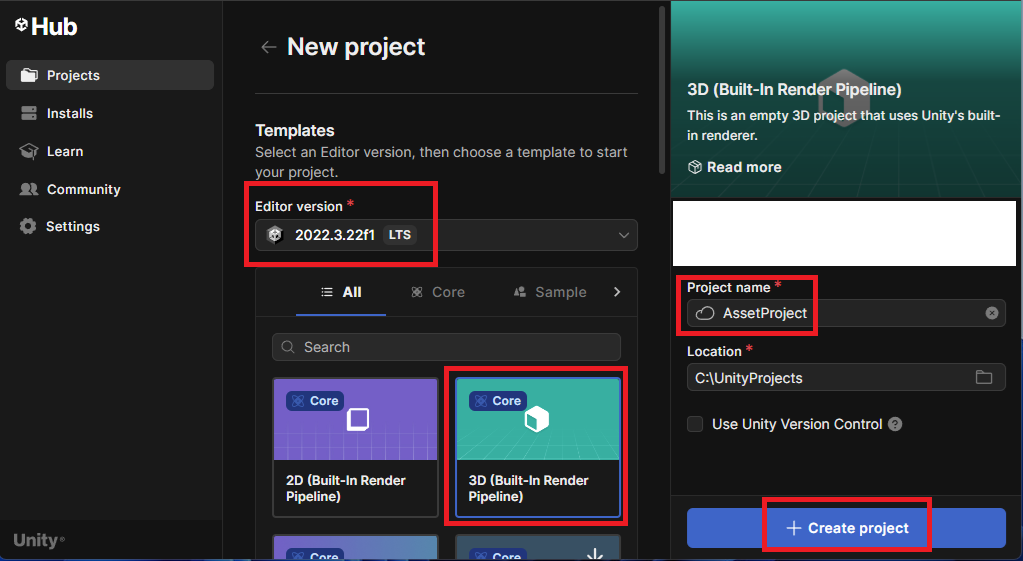This screenshot has width=1023, height=561.
Task: Enable Use Unity Version Control checkbox
Action: click(x=695, y=424)
